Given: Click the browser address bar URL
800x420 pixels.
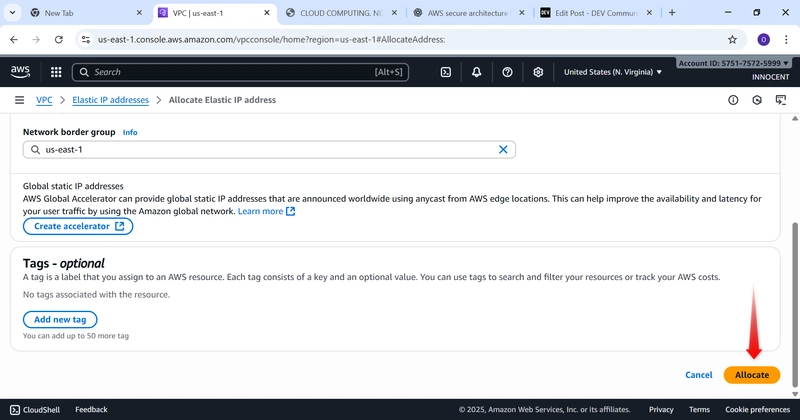Looking at the screenshot, I should [271, 39].
